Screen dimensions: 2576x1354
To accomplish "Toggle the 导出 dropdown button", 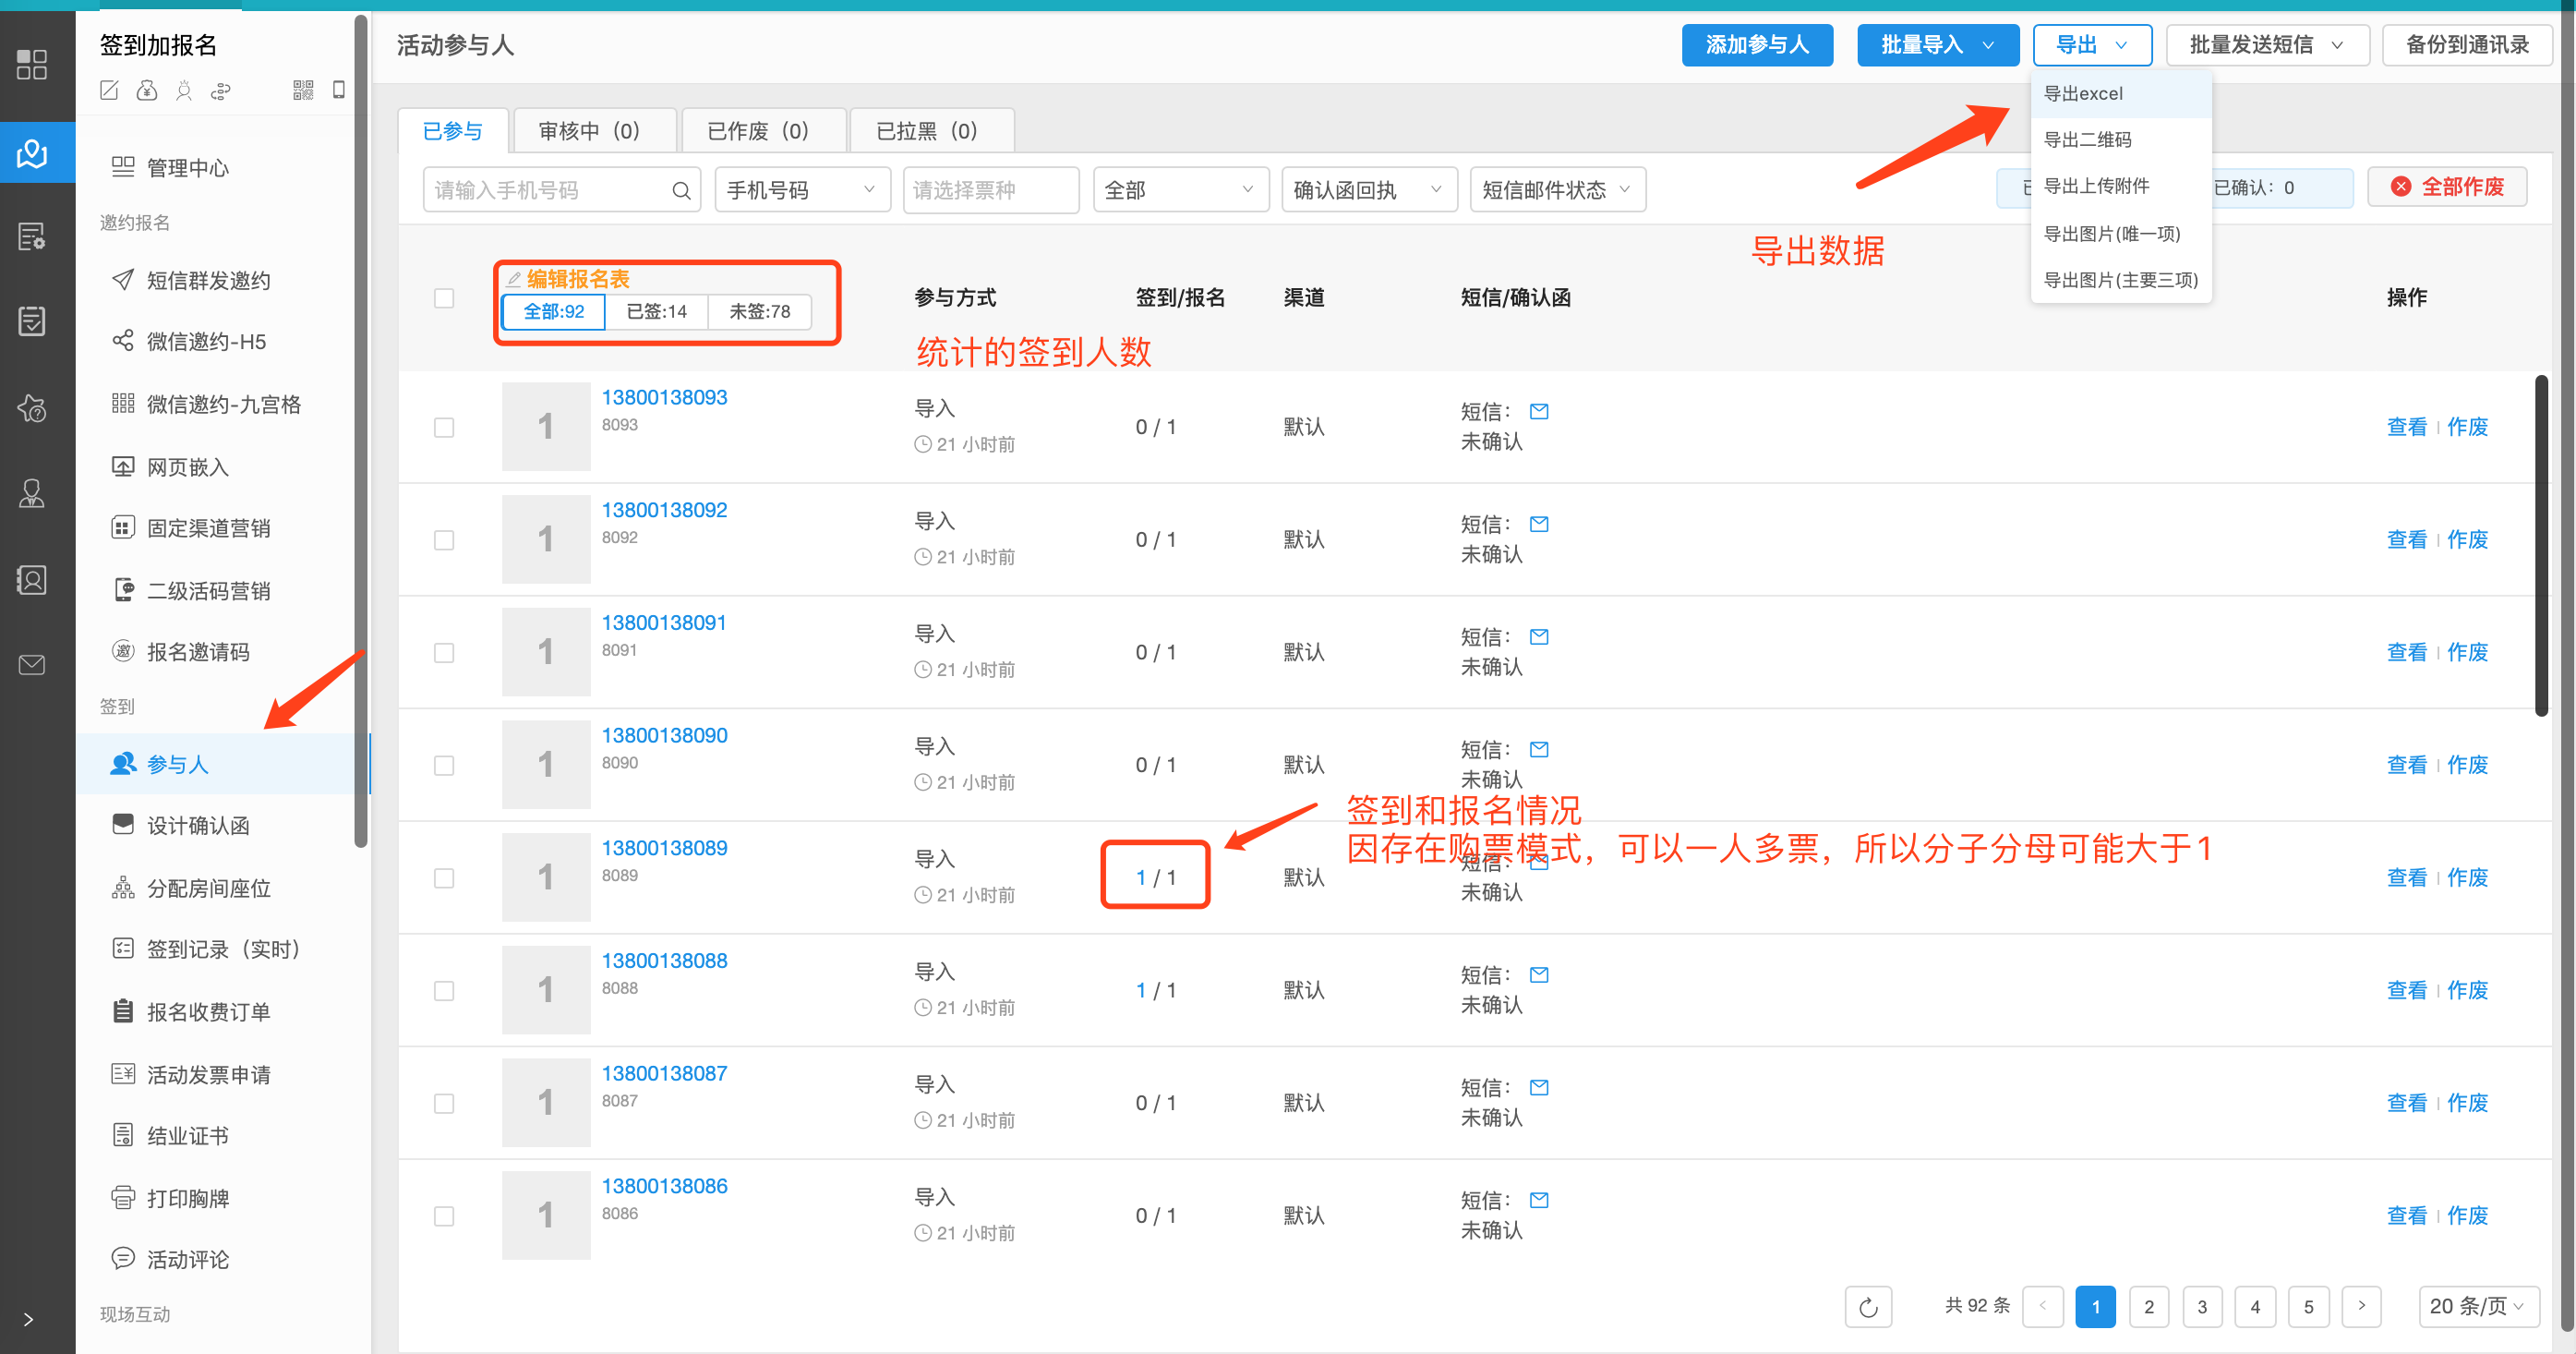I will tap(2092, 45).
